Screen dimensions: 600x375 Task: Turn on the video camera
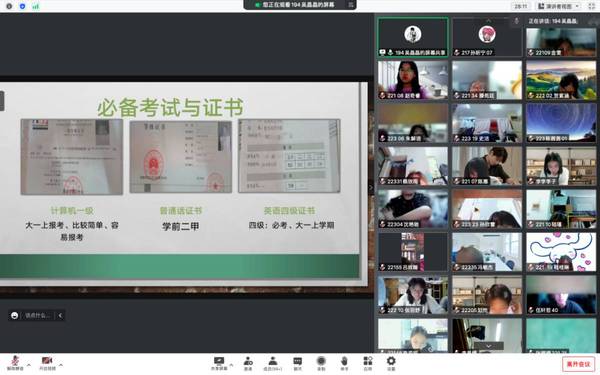coord(47,363)
